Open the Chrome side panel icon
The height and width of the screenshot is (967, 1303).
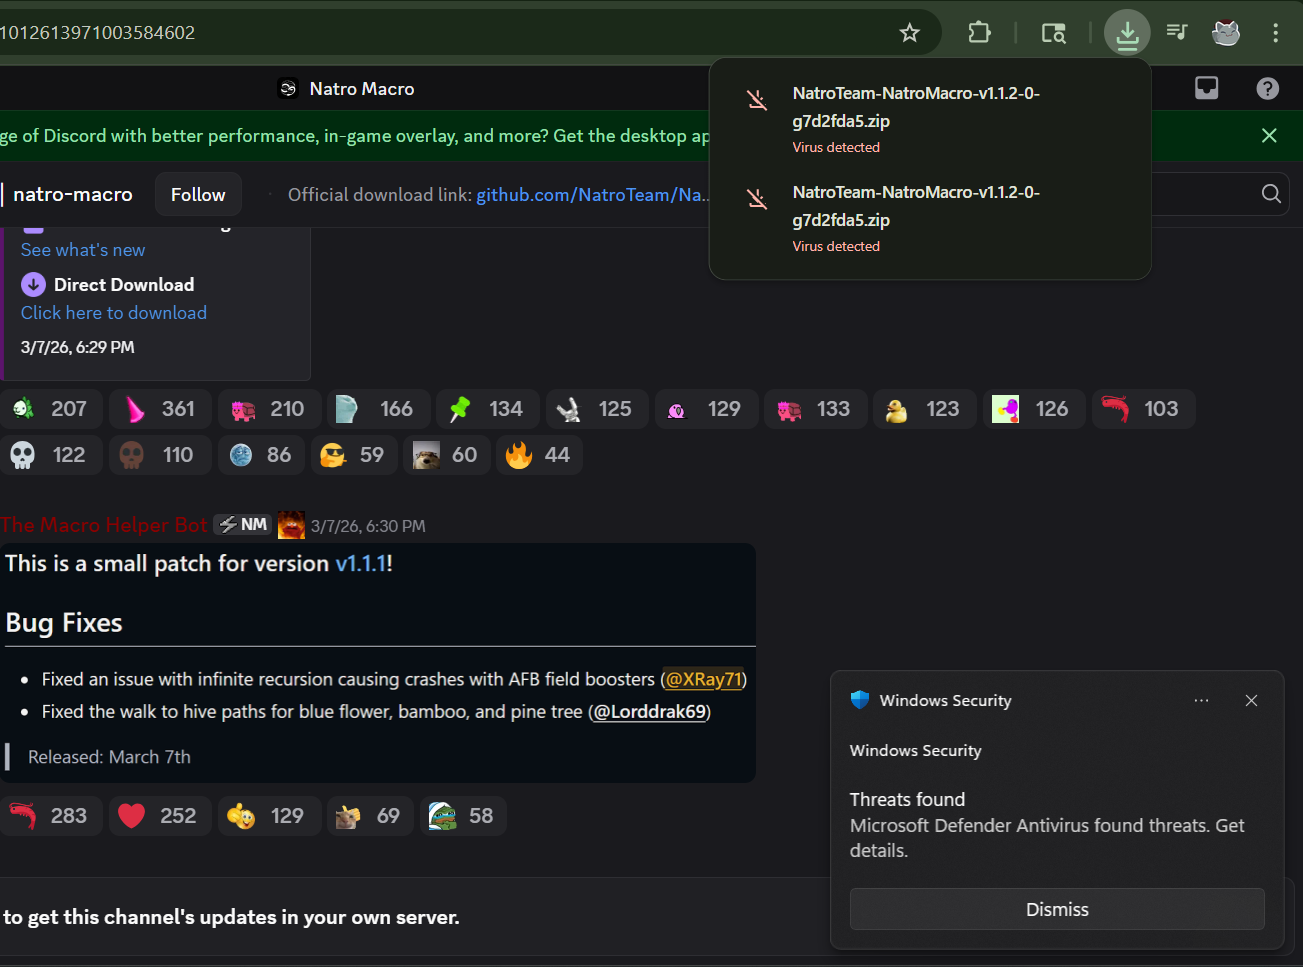click(1053, 32)
